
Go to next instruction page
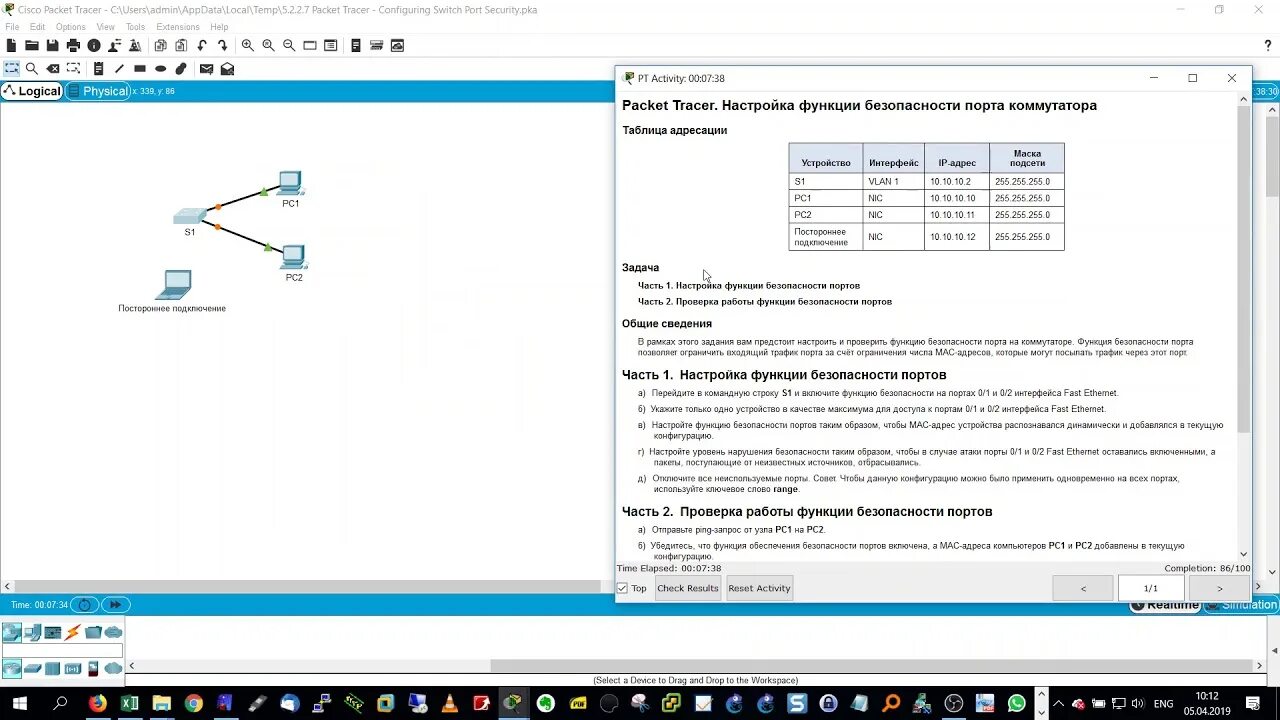pos(1219,588)
